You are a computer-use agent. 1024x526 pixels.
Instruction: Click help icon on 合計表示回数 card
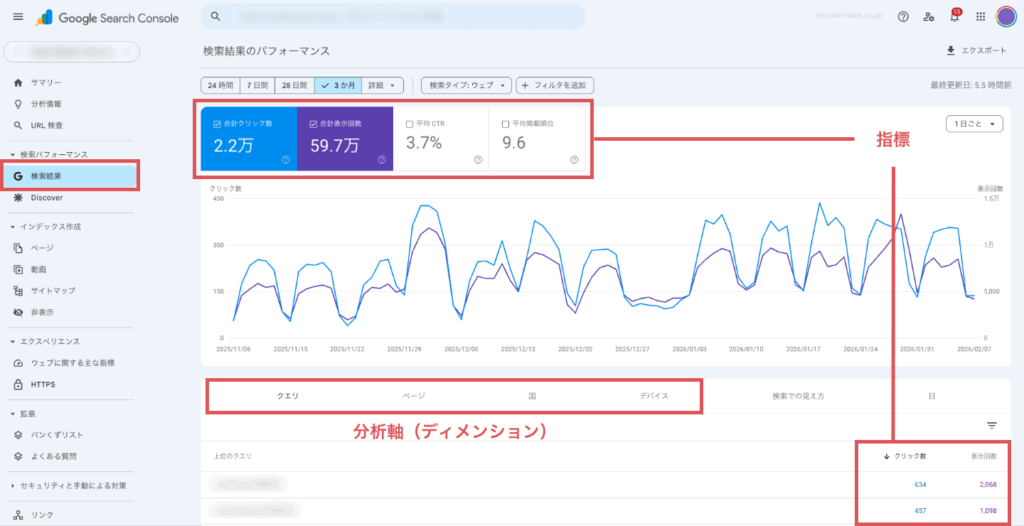coord(381,159)
